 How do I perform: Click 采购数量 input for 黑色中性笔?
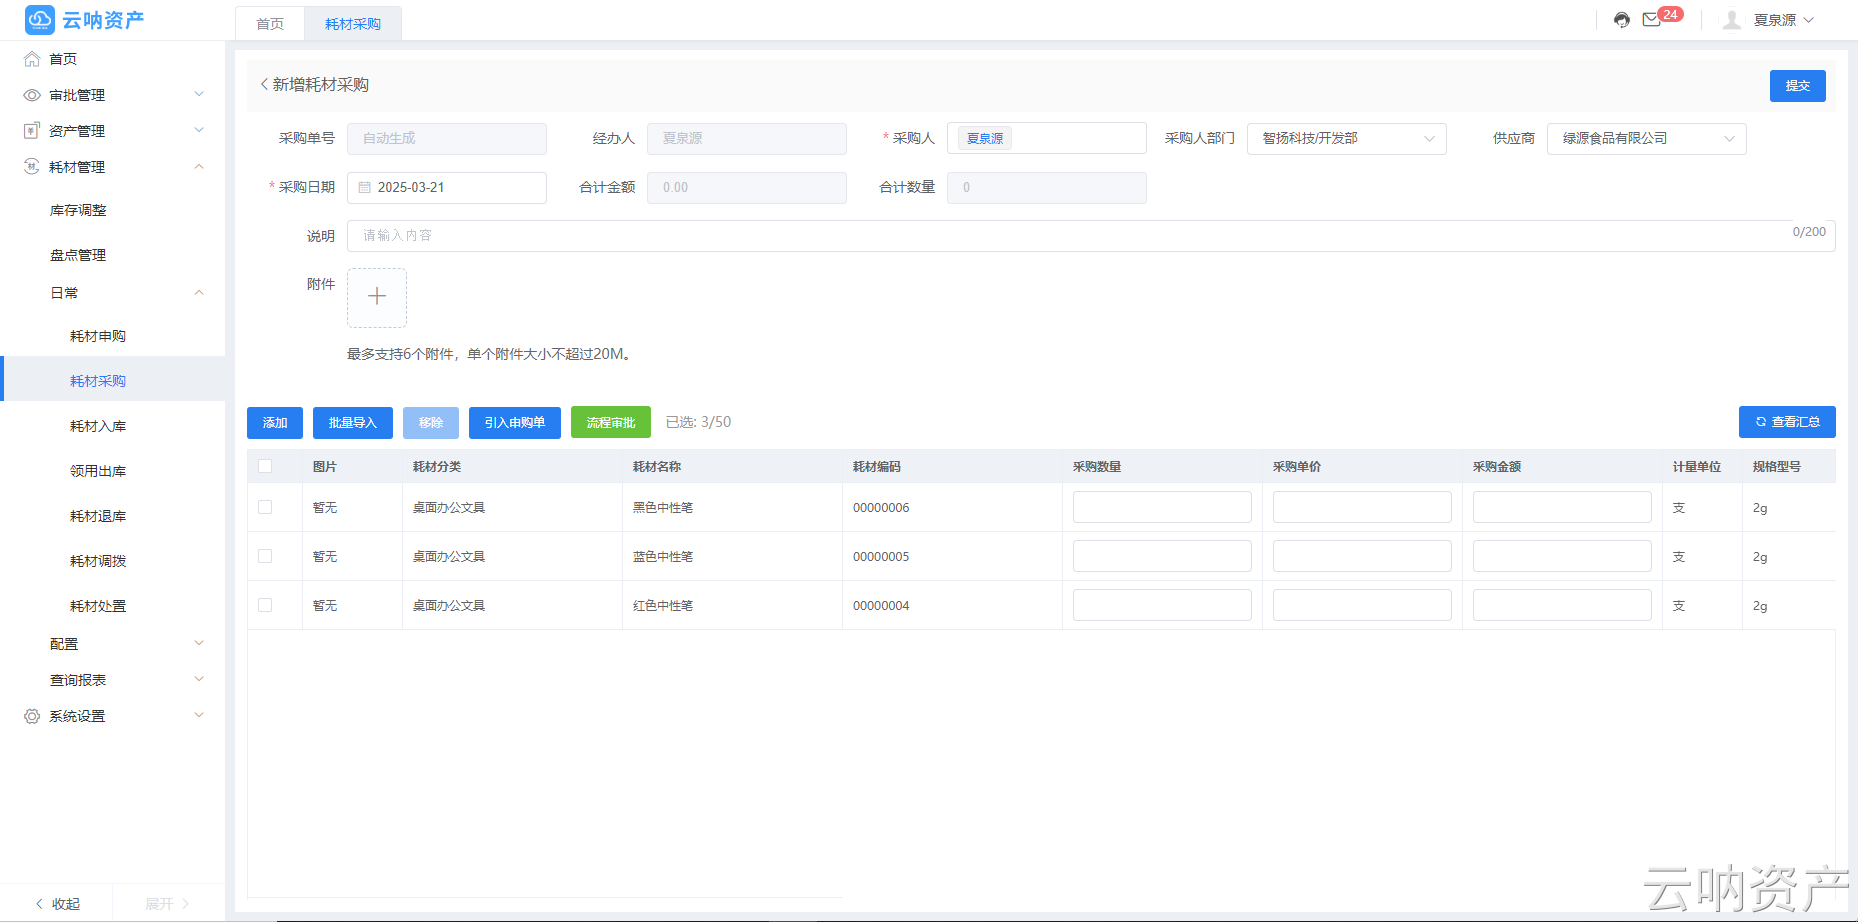tap(1162, 507)
